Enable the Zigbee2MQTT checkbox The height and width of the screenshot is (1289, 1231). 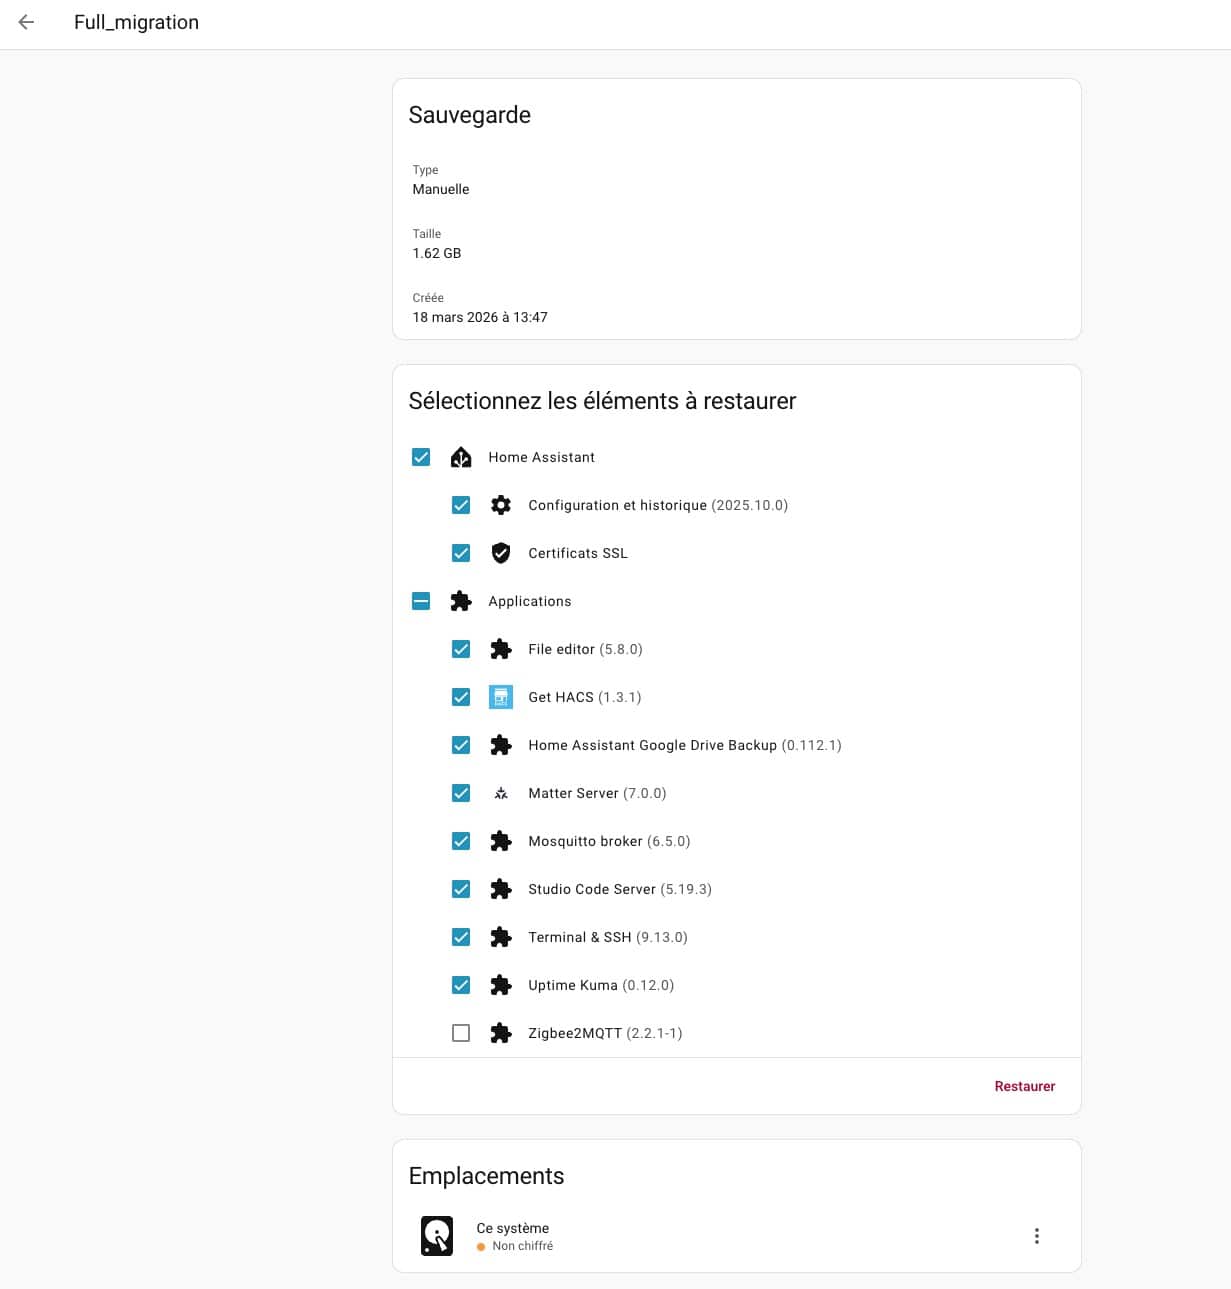click(461, 1033)
